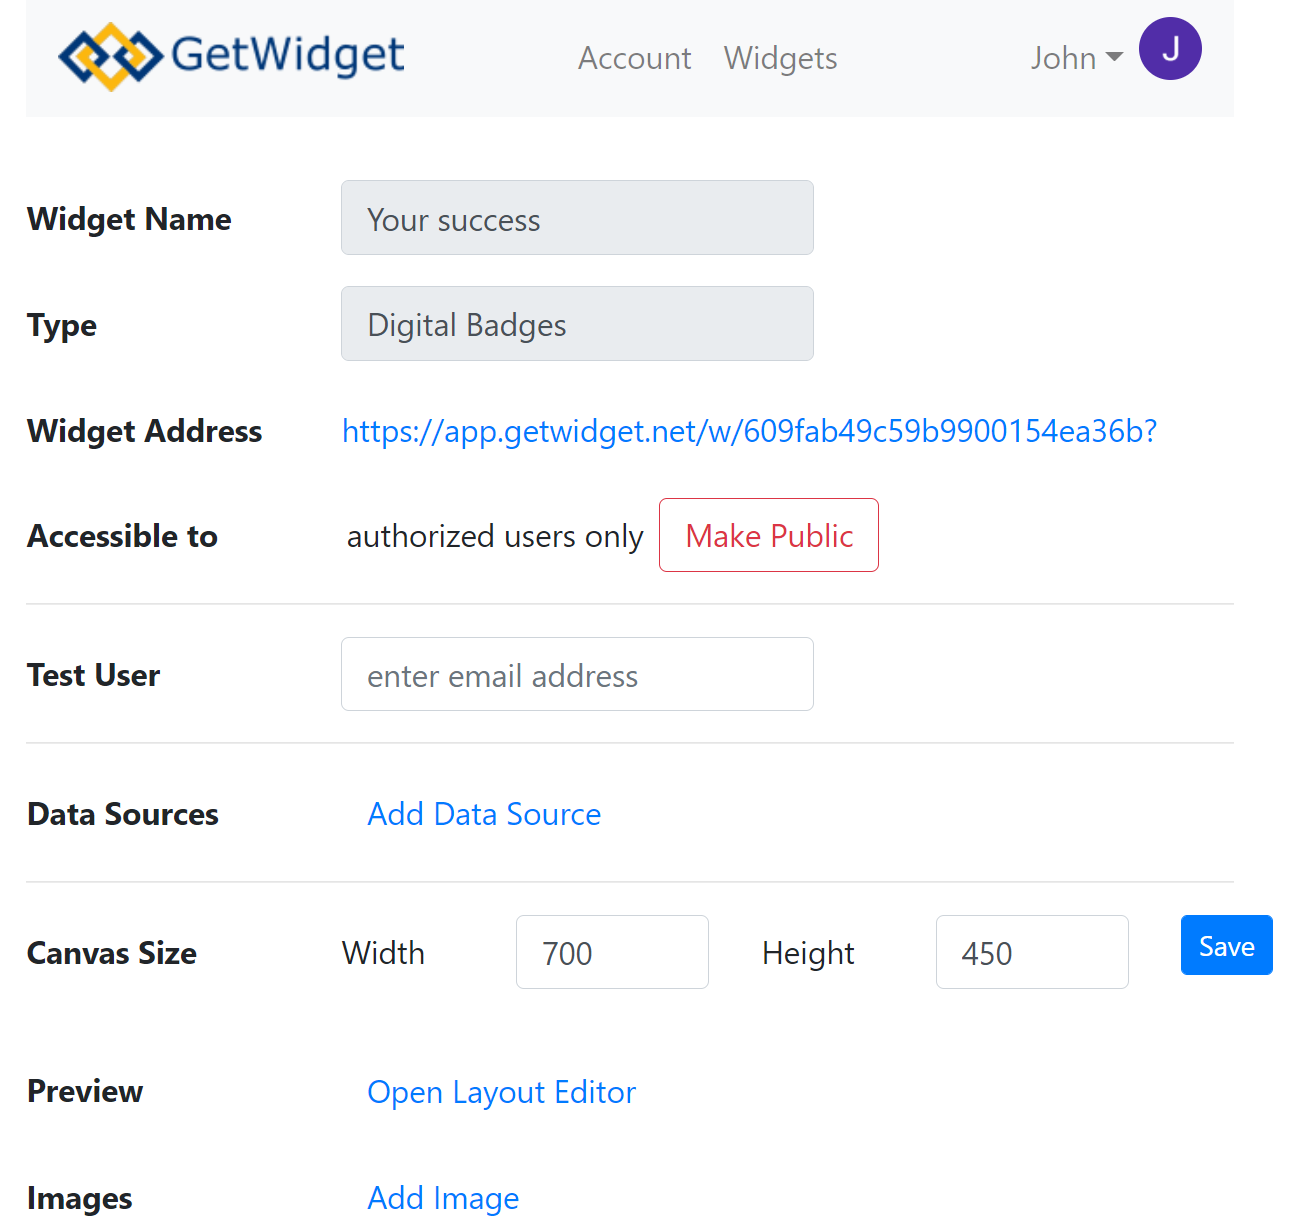Click the 'Data Sources' label
The width and height of the screenshot is (1290, 1229).
point(123,814)
